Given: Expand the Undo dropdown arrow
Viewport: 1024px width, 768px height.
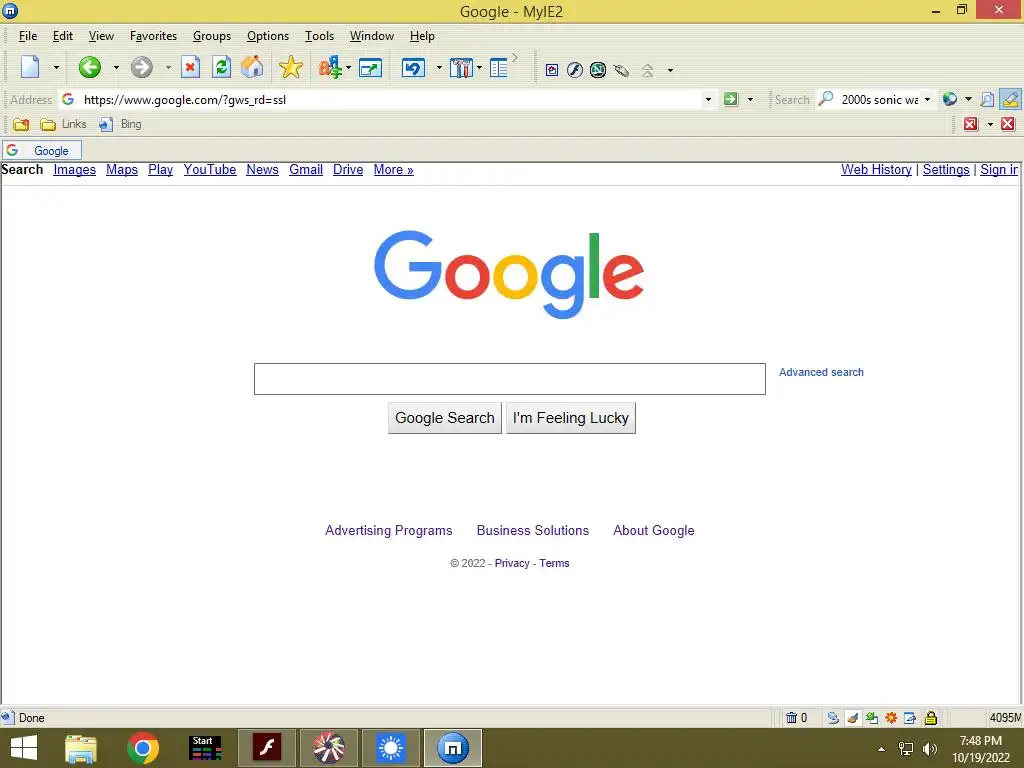Looking at the screenshot, I should pos(439,67).
